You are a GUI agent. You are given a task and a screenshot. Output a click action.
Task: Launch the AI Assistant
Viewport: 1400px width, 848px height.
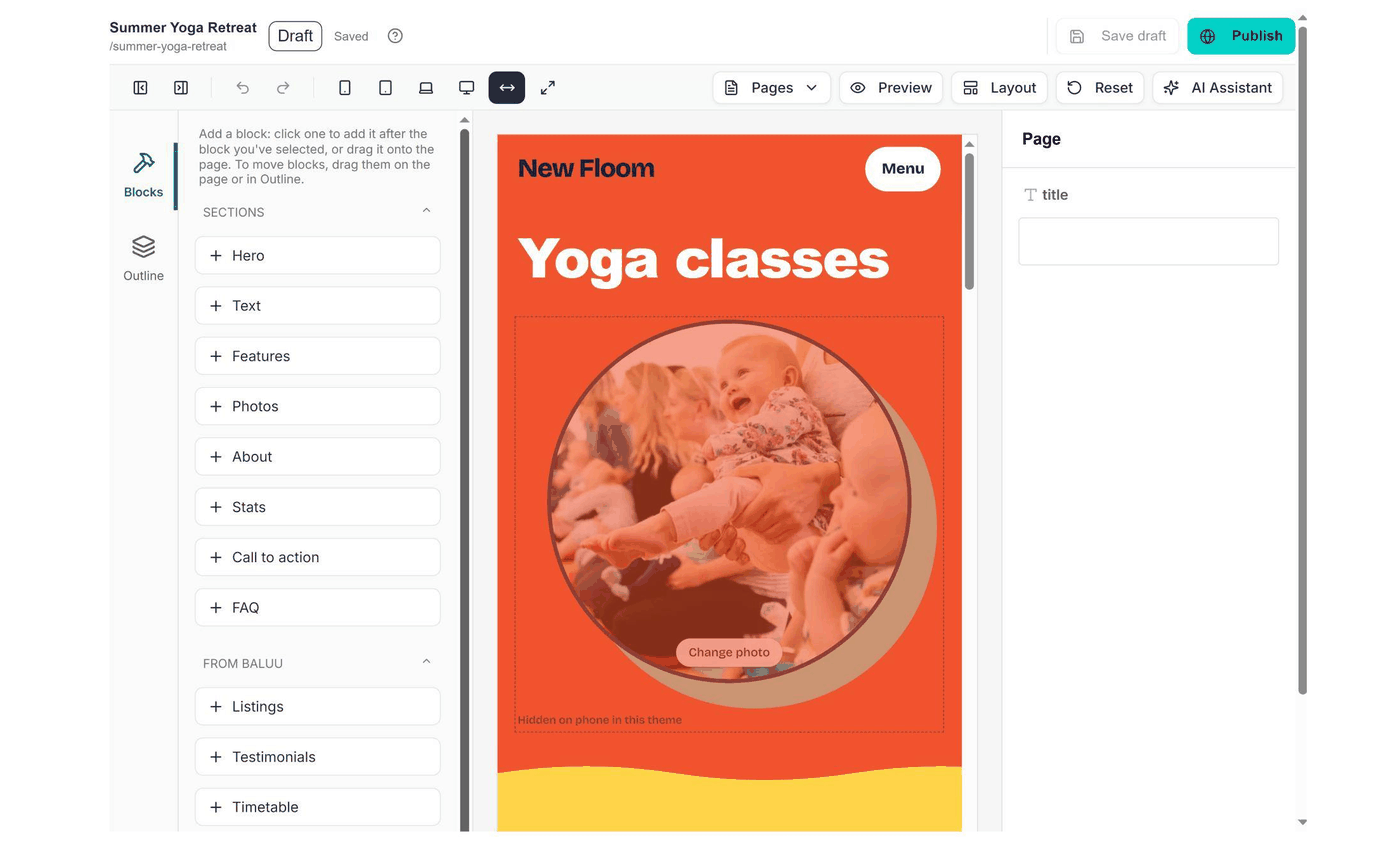pos(1218,88)
